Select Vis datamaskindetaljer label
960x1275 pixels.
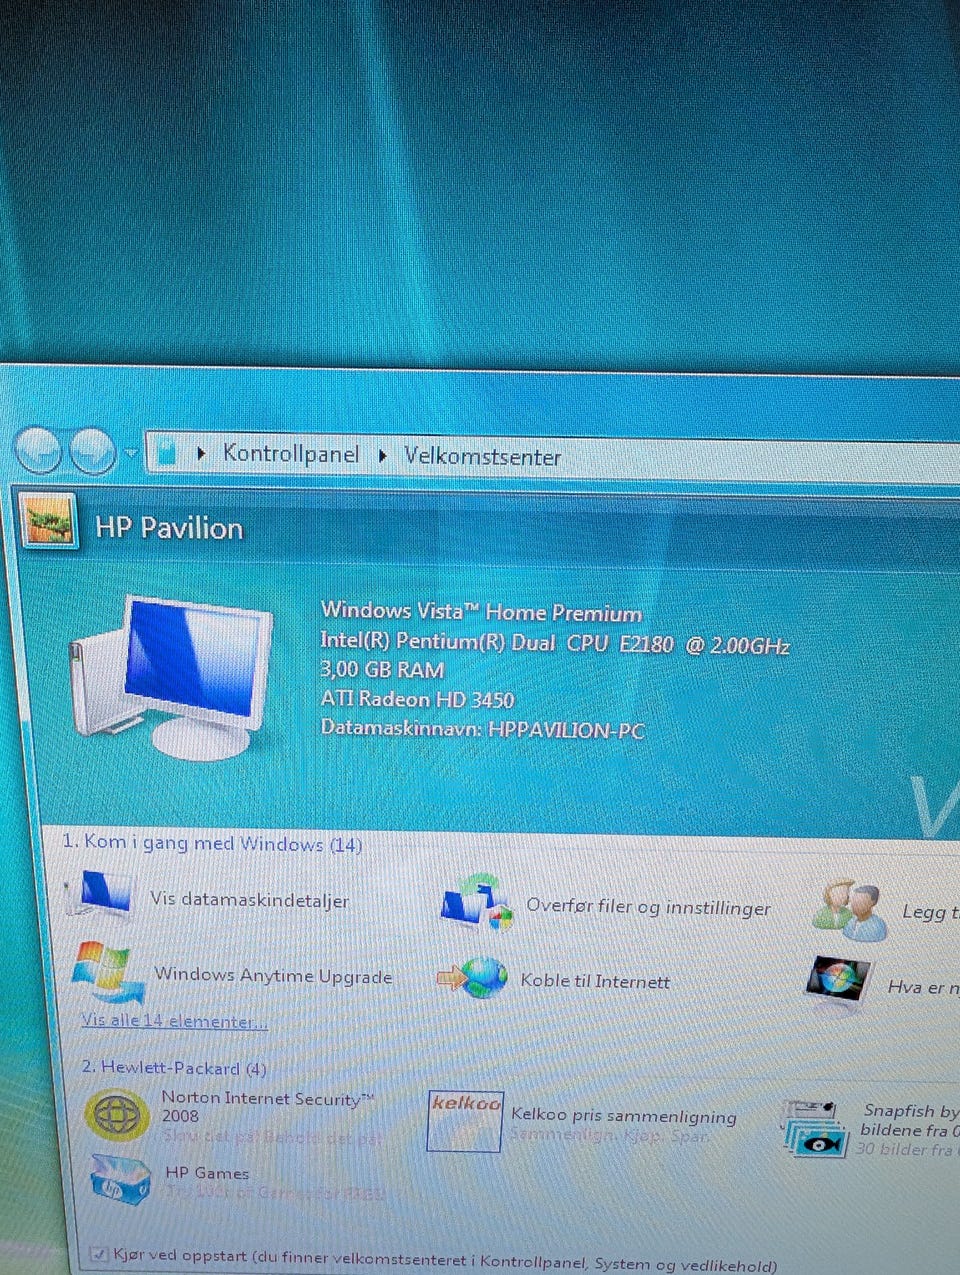(249, 900)
